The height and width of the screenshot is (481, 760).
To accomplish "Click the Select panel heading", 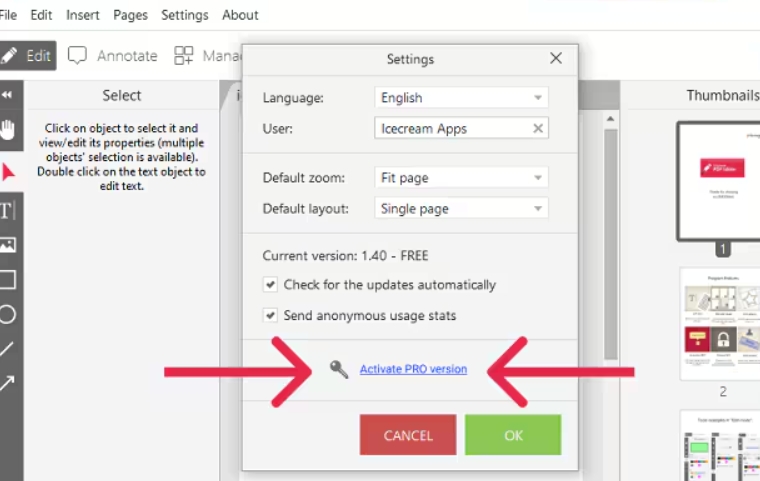I will coord(122,96).
